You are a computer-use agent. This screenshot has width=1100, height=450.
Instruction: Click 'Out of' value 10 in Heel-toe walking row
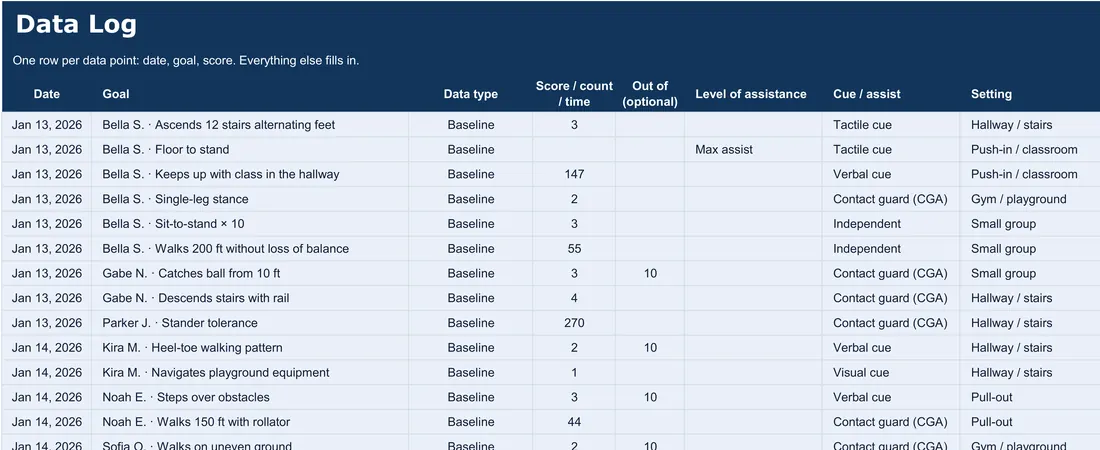[650, 348]
